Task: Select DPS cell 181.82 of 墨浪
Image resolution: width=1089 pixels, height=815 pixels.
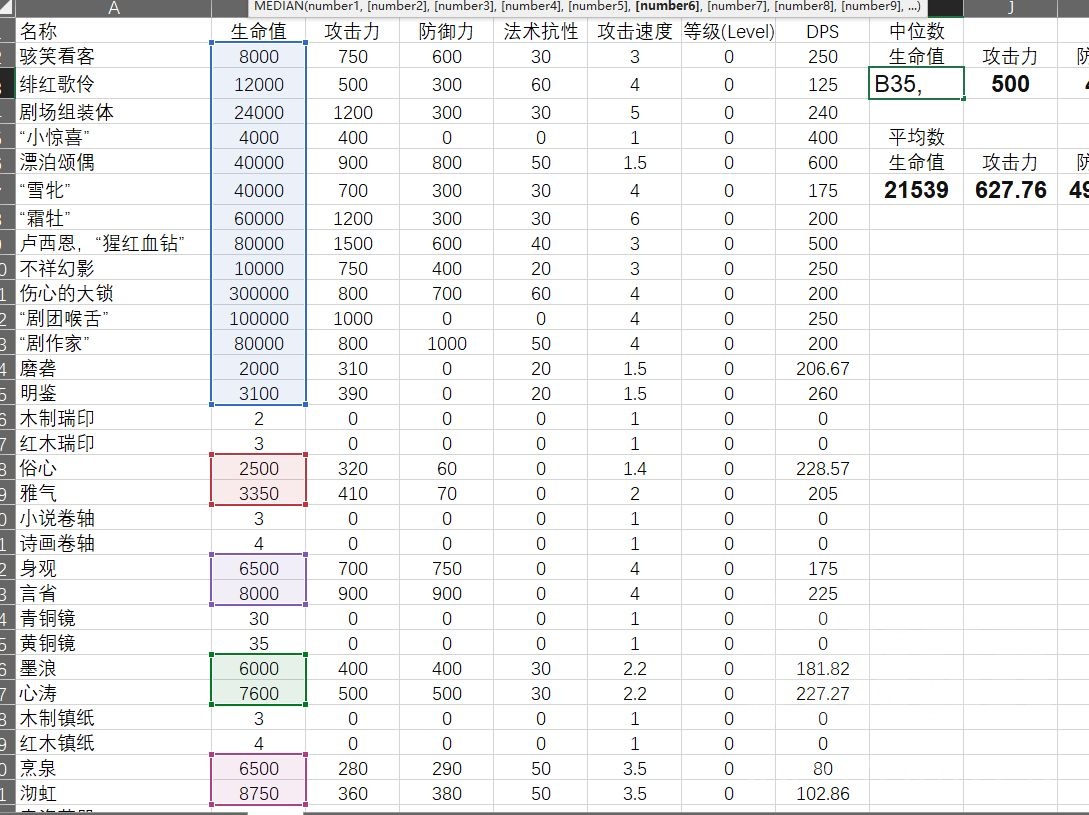Action: [822, 668]
